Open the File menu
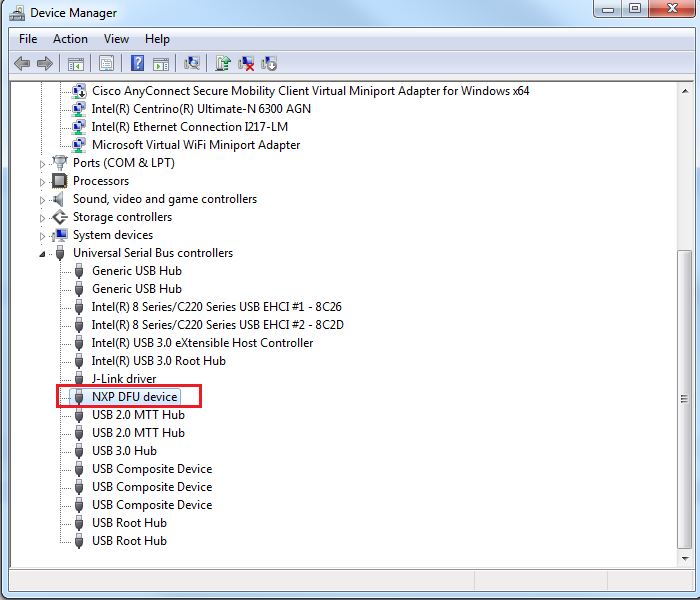 click(x=28, y=39)
